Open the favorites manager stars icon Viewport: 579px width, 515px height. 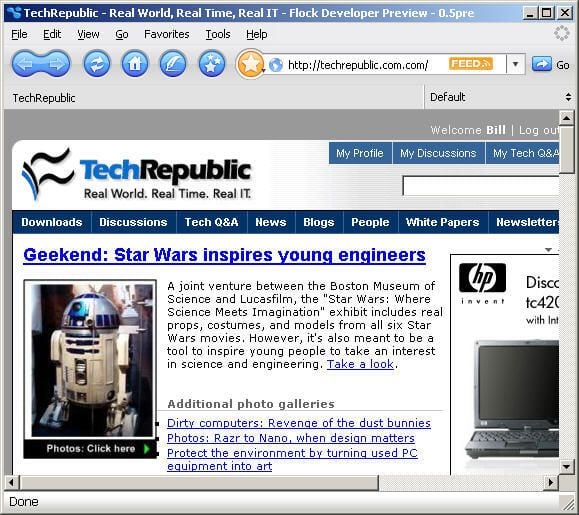(212, 64)
